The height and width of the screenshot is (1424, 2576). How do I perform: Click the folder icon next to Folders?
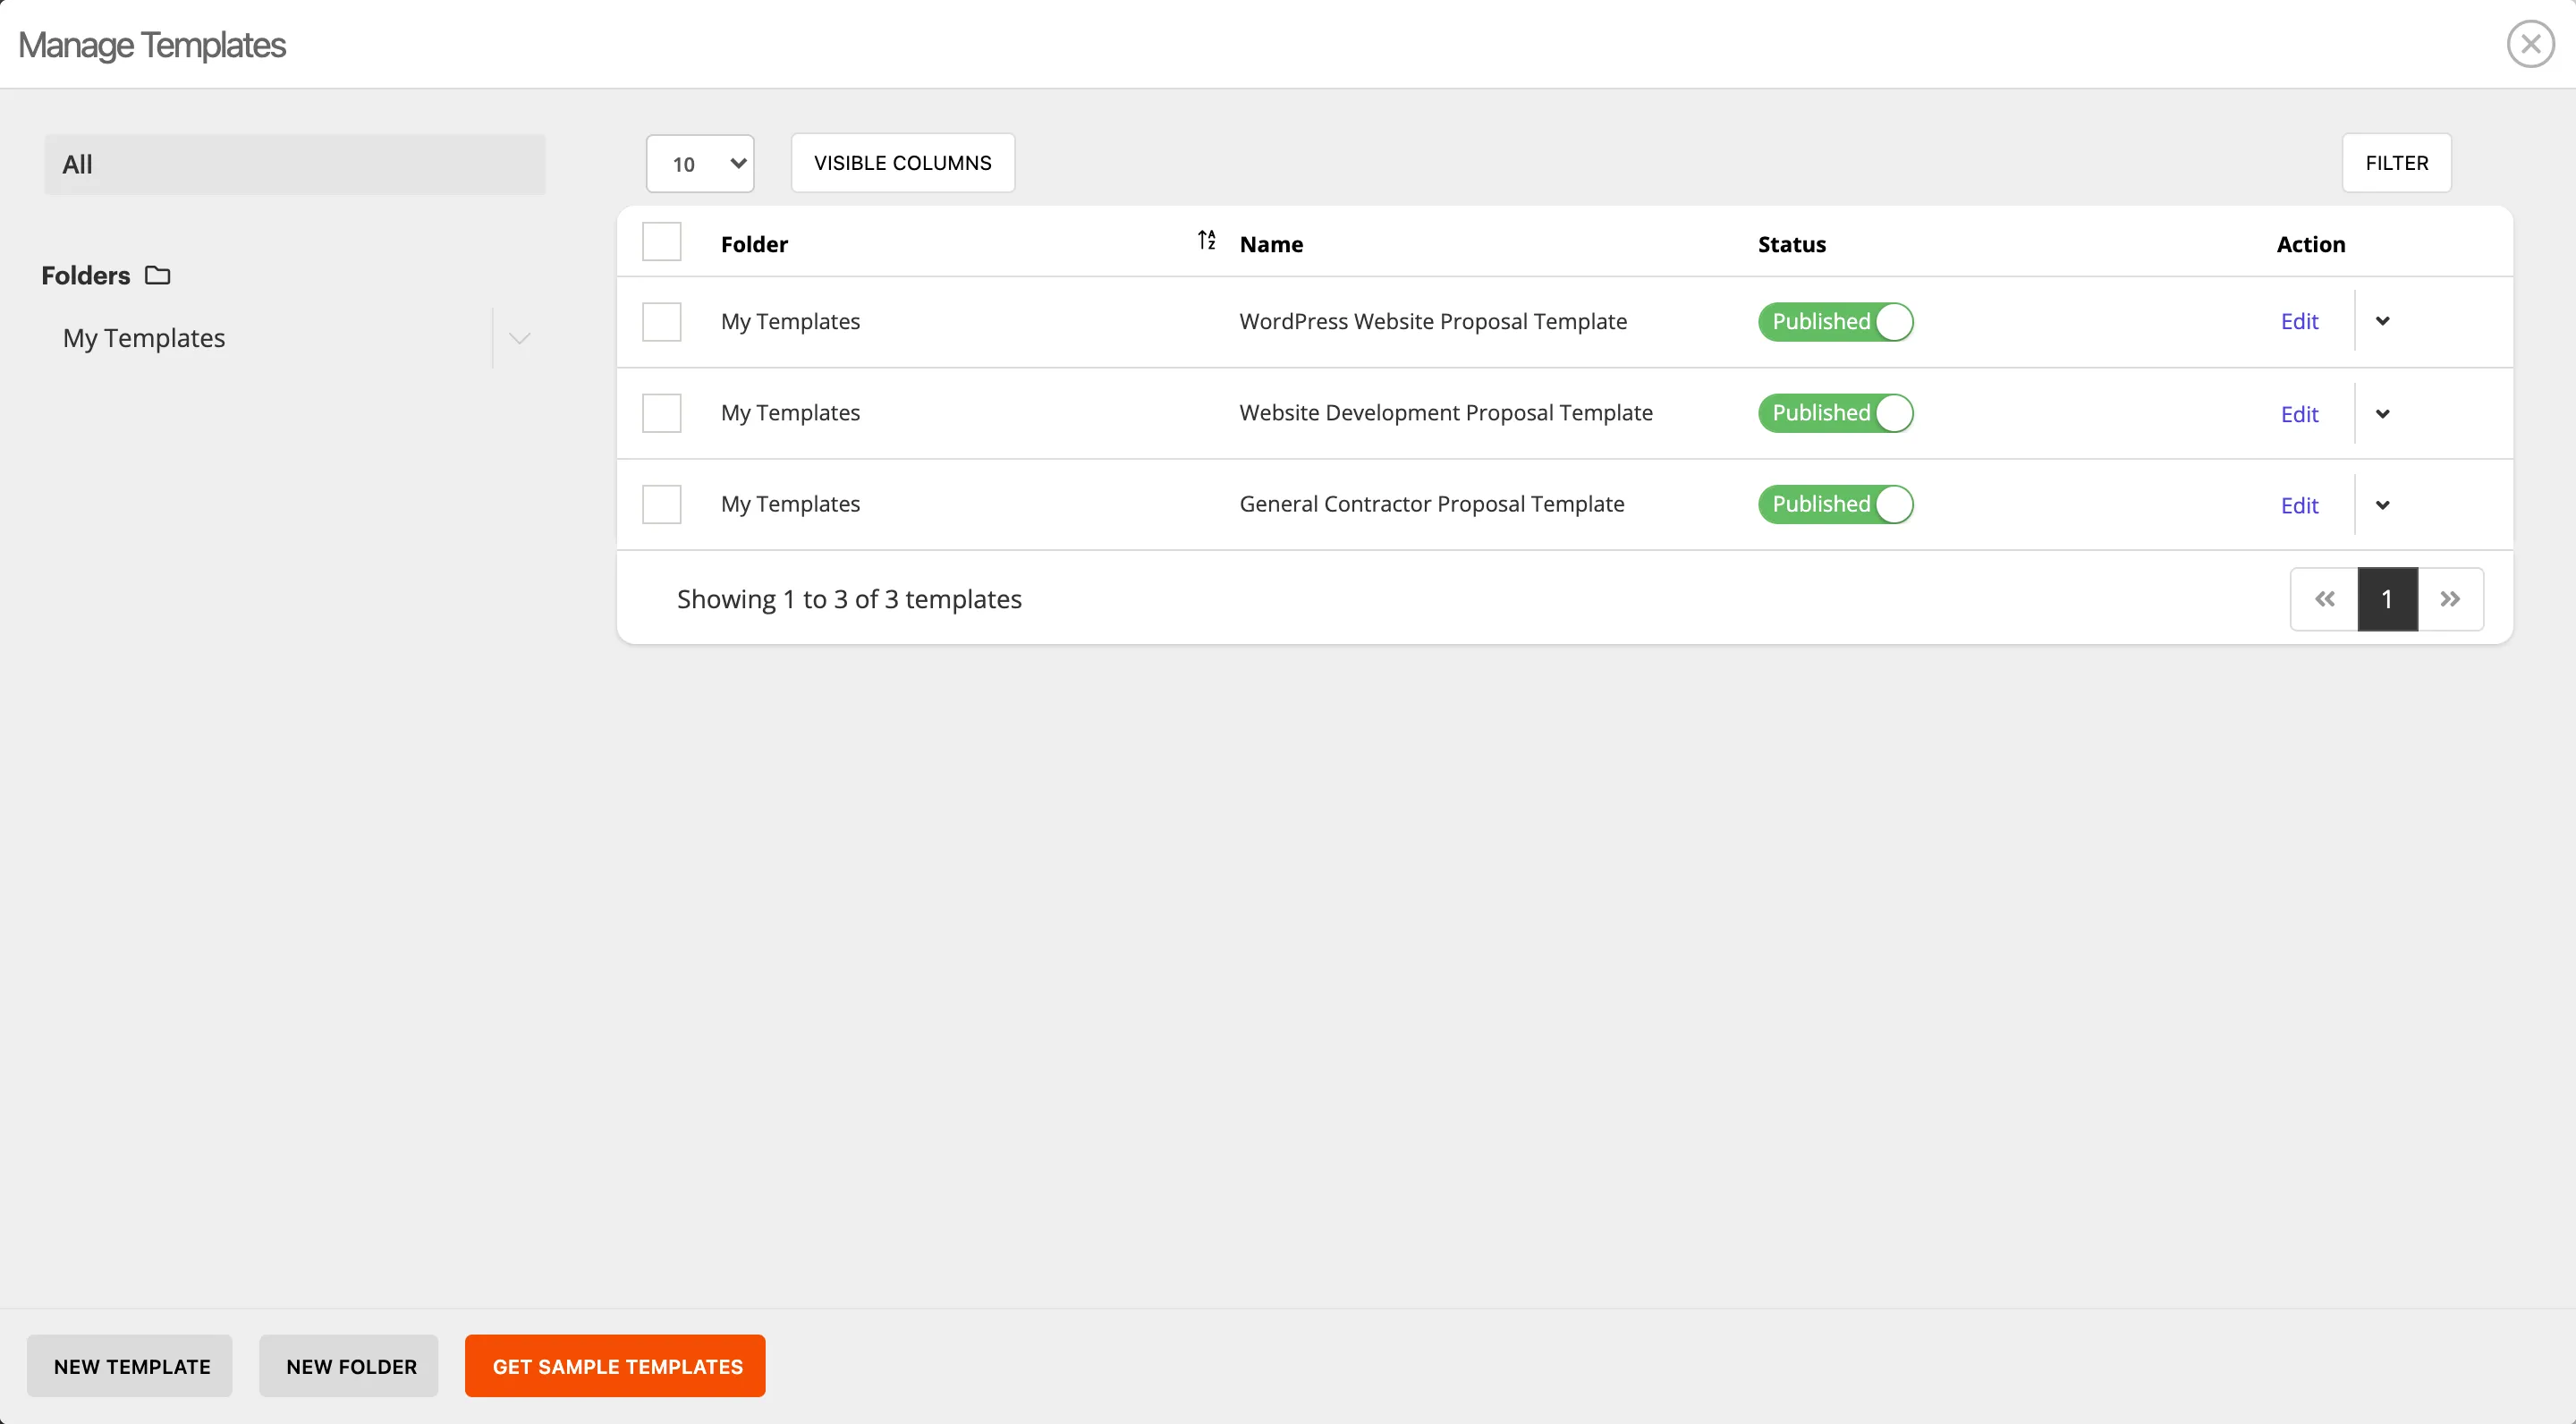(157, 275)
